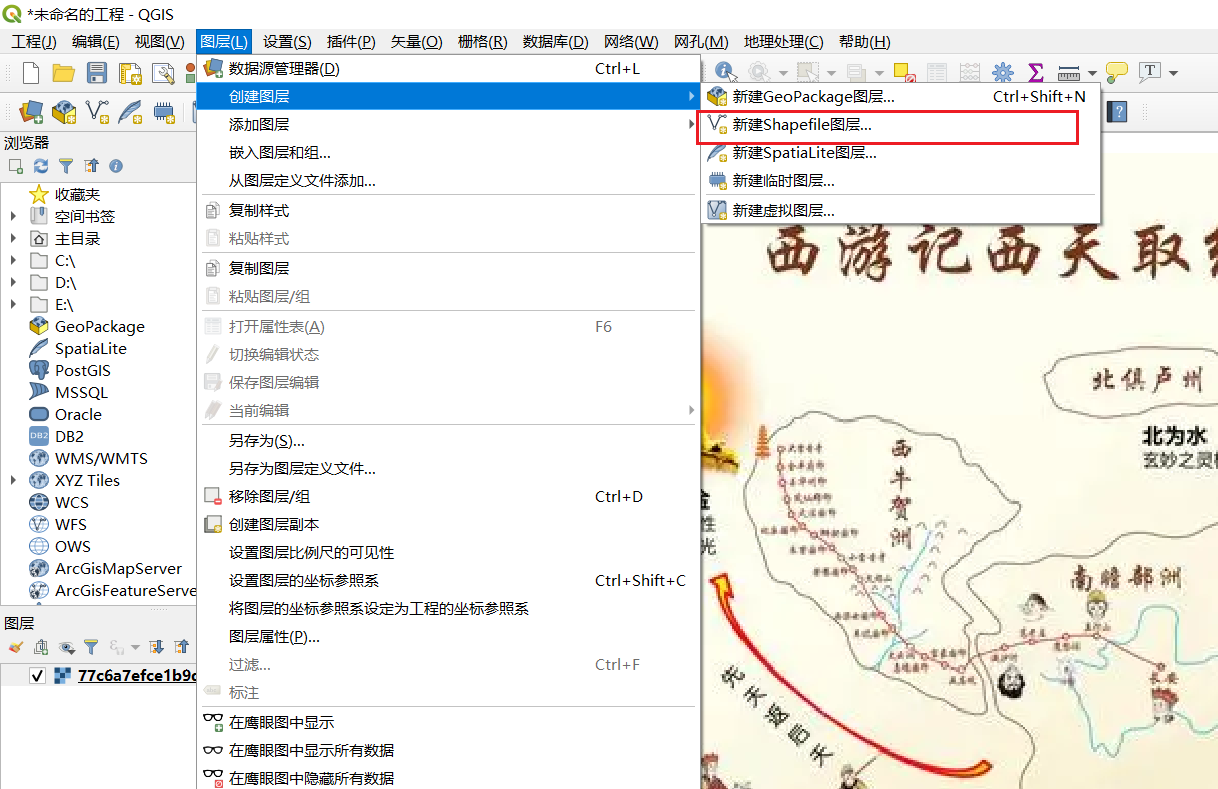
Task: Expand the D:\ drive node
Action: click(13, 282)
